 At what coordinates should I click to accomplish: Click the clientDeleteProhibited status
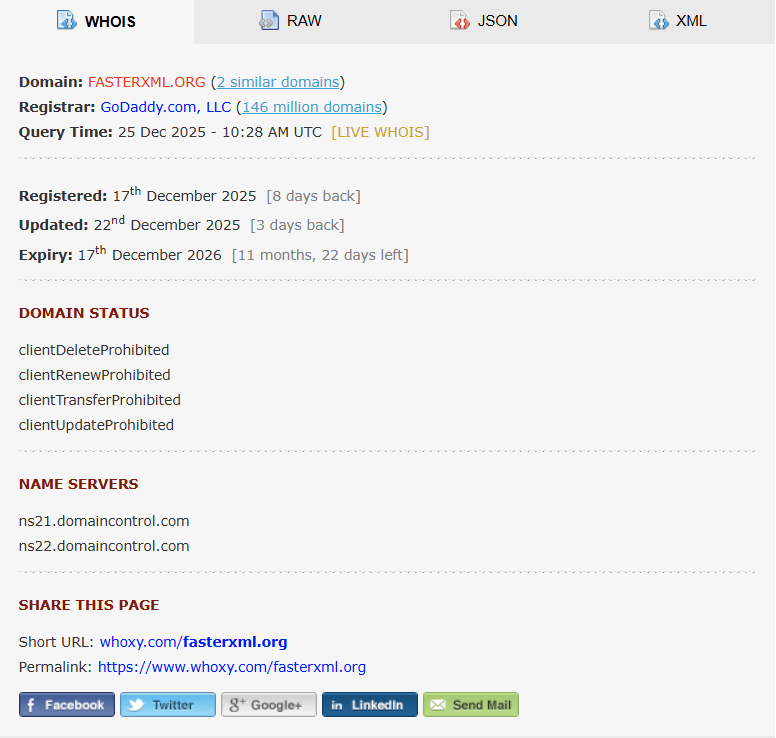pyautogui.click(x=94, y=350)
